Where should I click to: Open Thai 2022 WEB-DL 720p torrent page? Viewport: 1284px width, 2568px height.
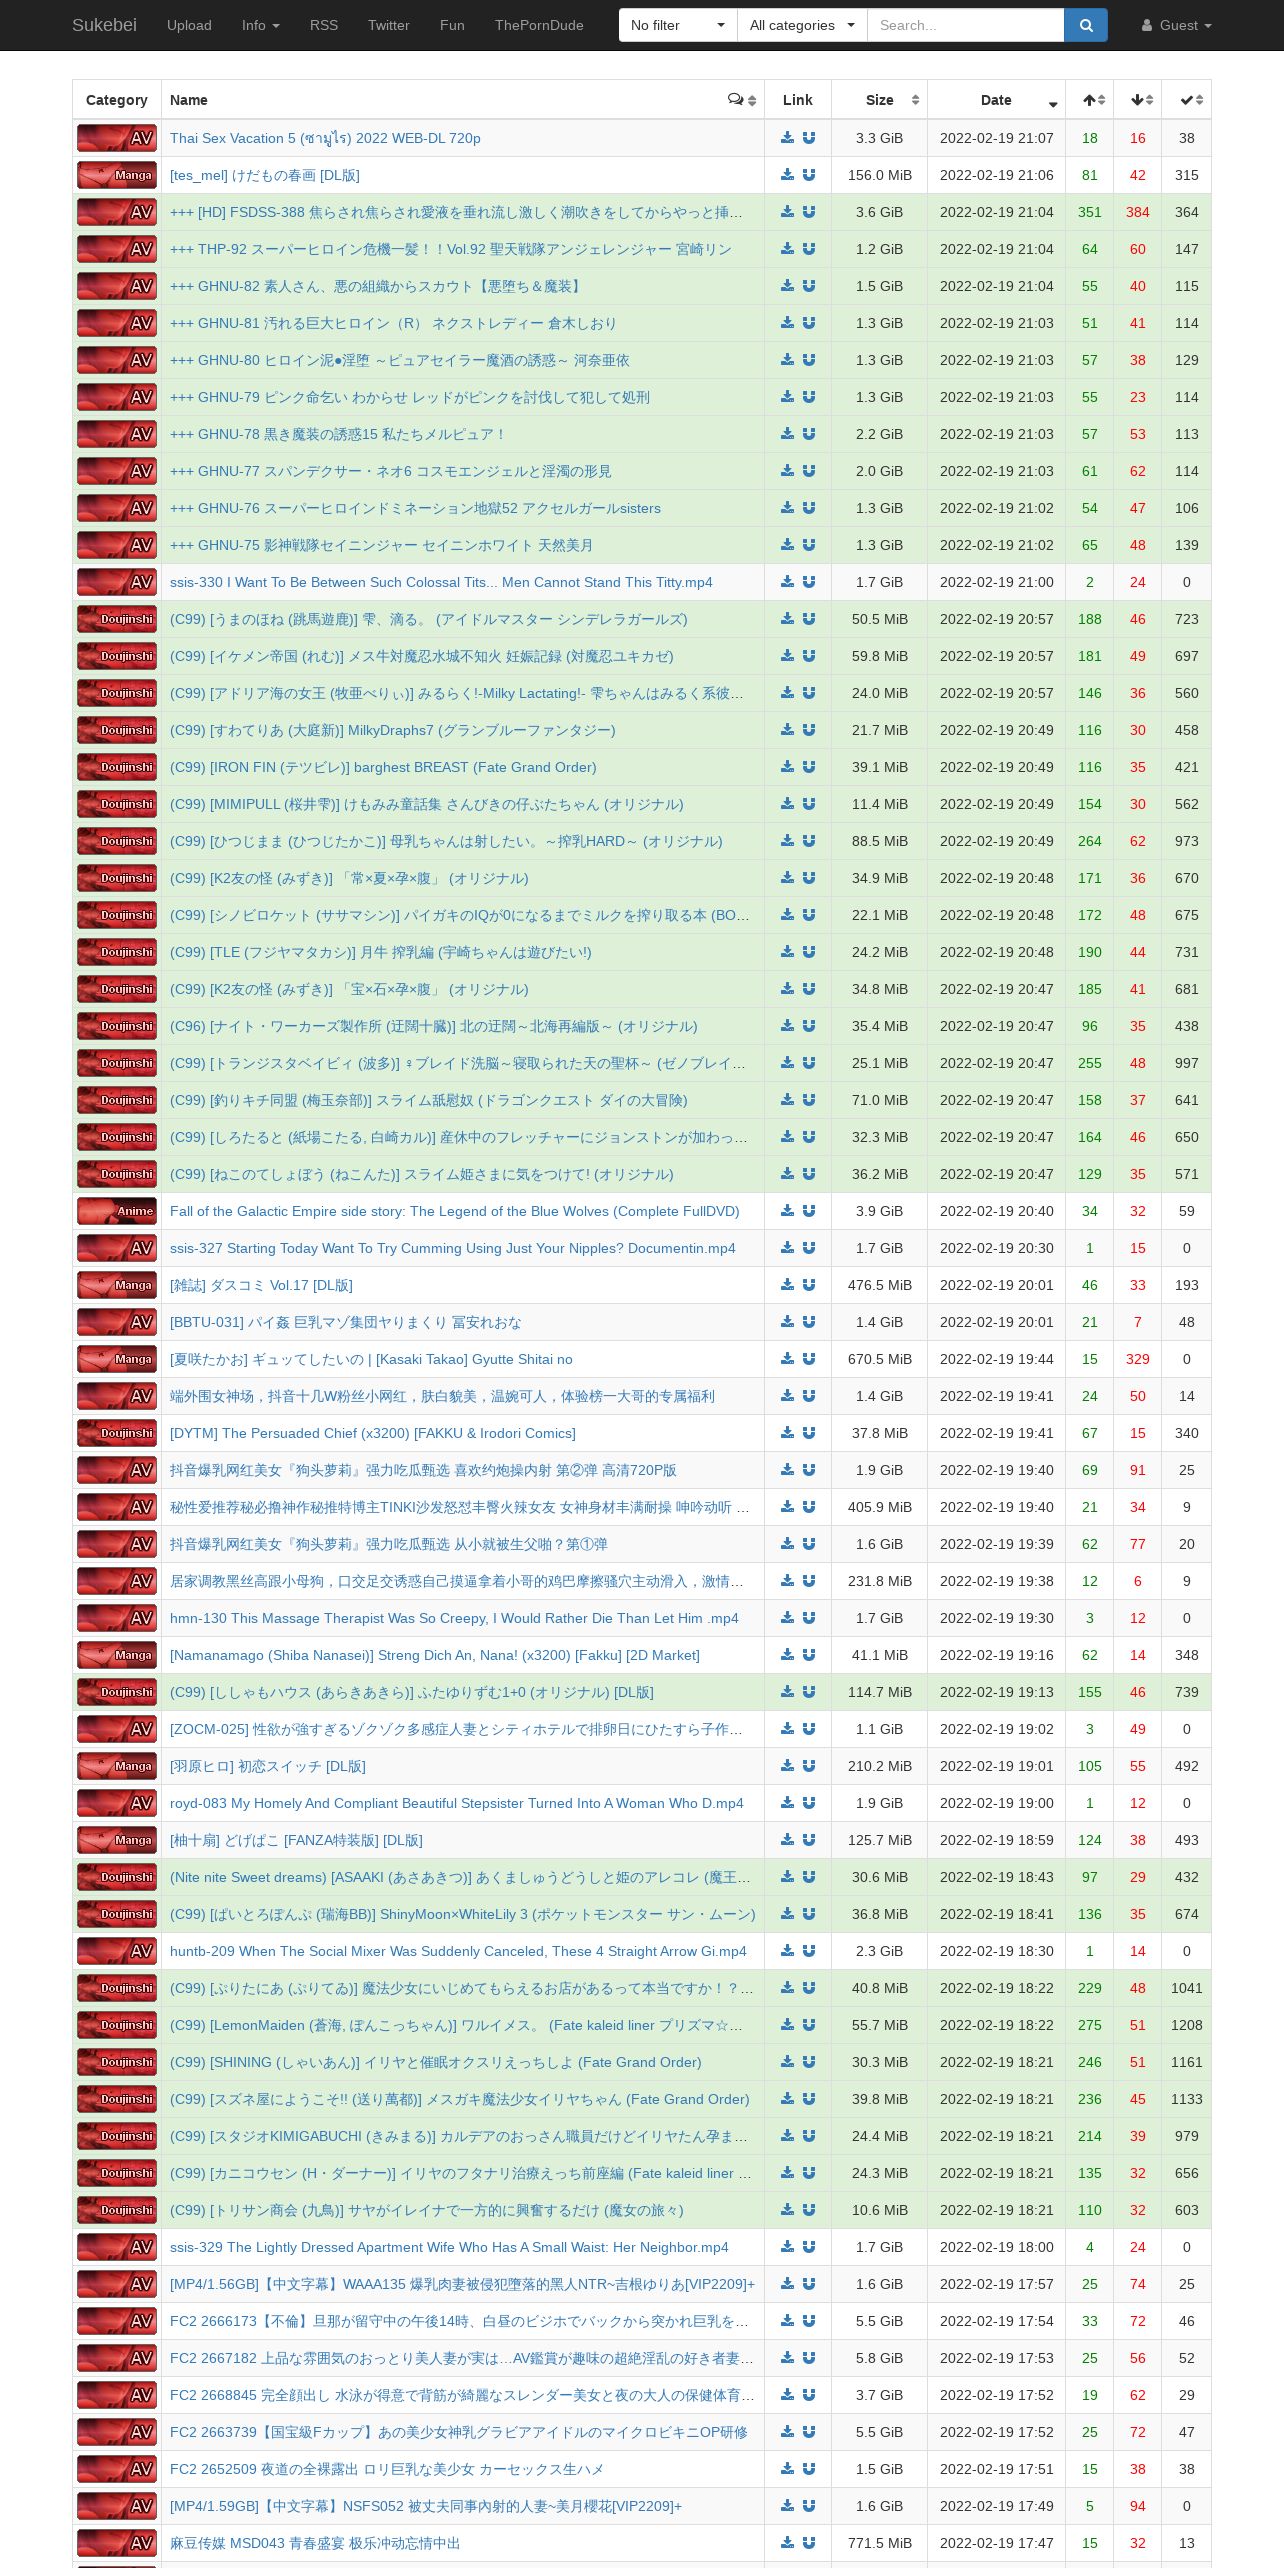[325, 138]
